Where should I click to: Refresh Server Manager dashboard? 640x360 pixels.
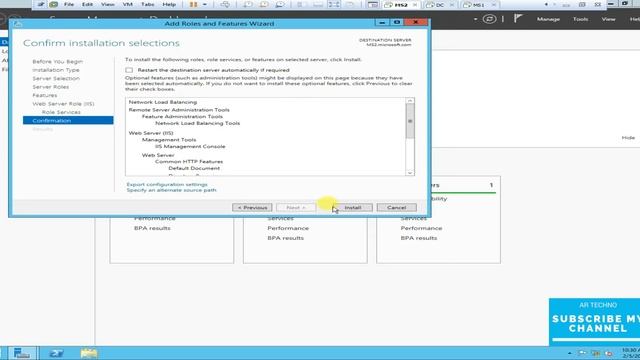(x=489, y=19)
